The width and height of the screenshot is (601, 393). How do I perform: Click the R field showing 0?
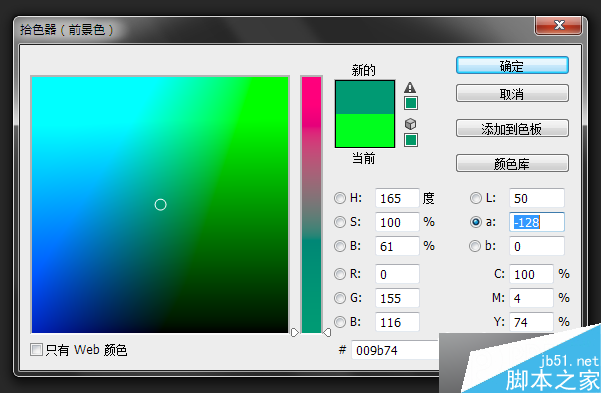pos(397,274)
